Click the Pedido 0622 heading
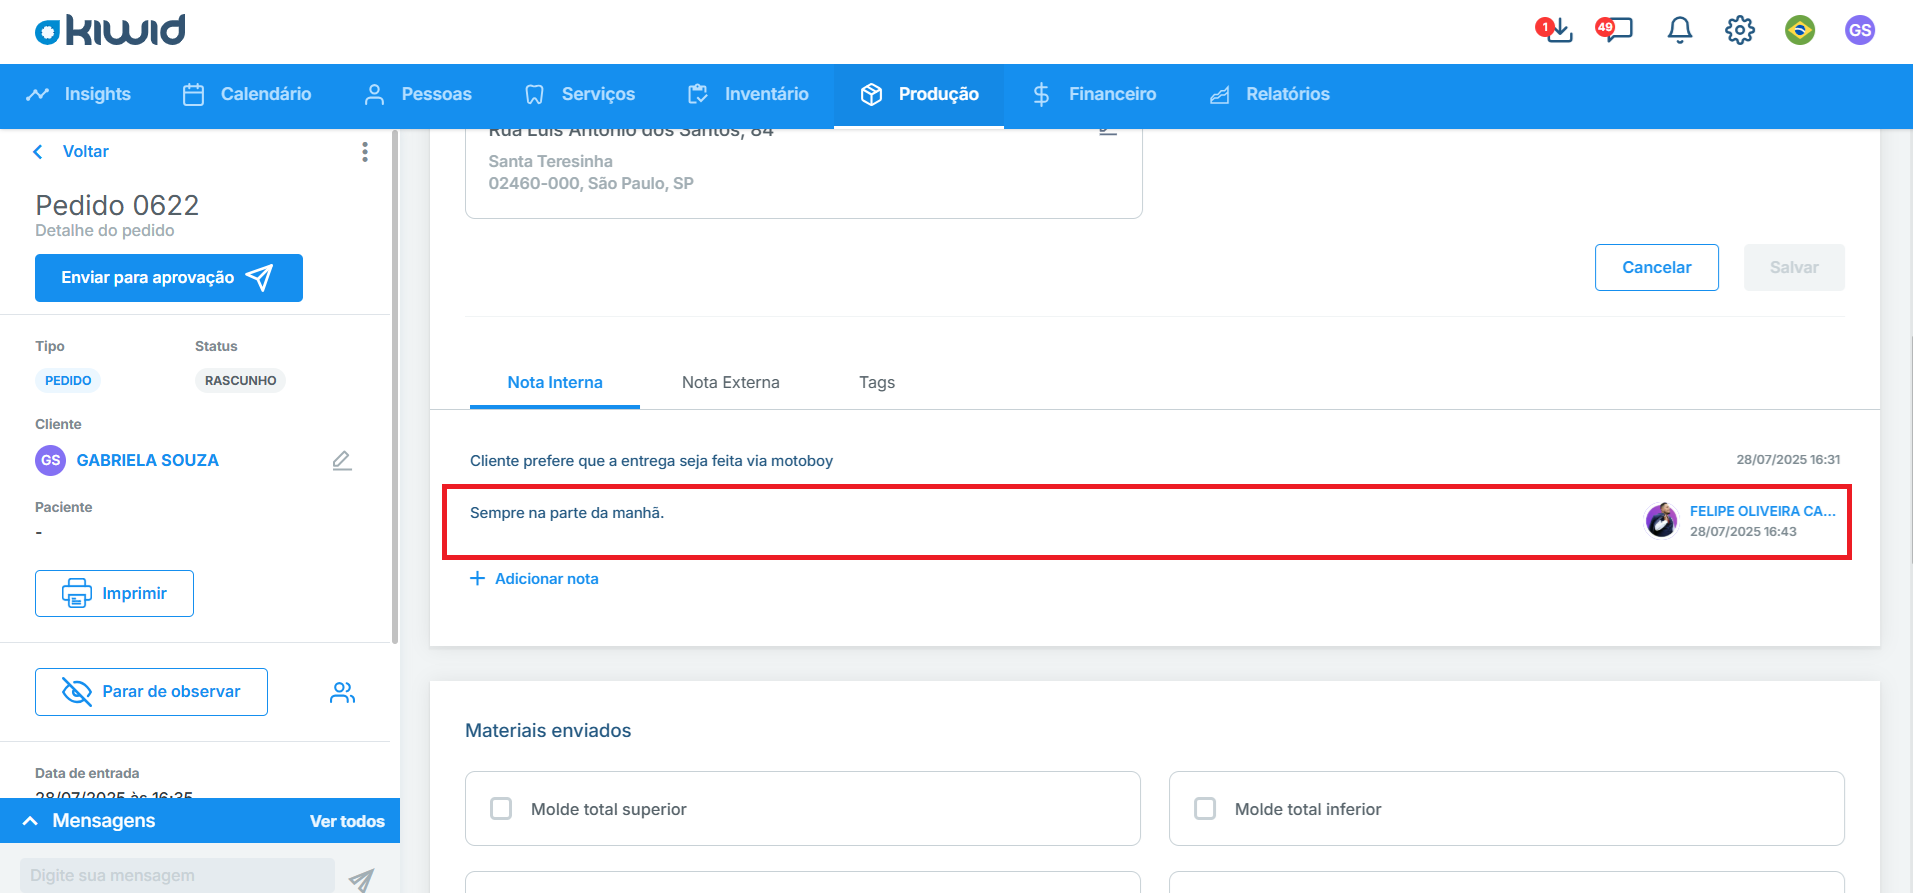Viewport: 1913px width, 893px height. click(117, 205)
